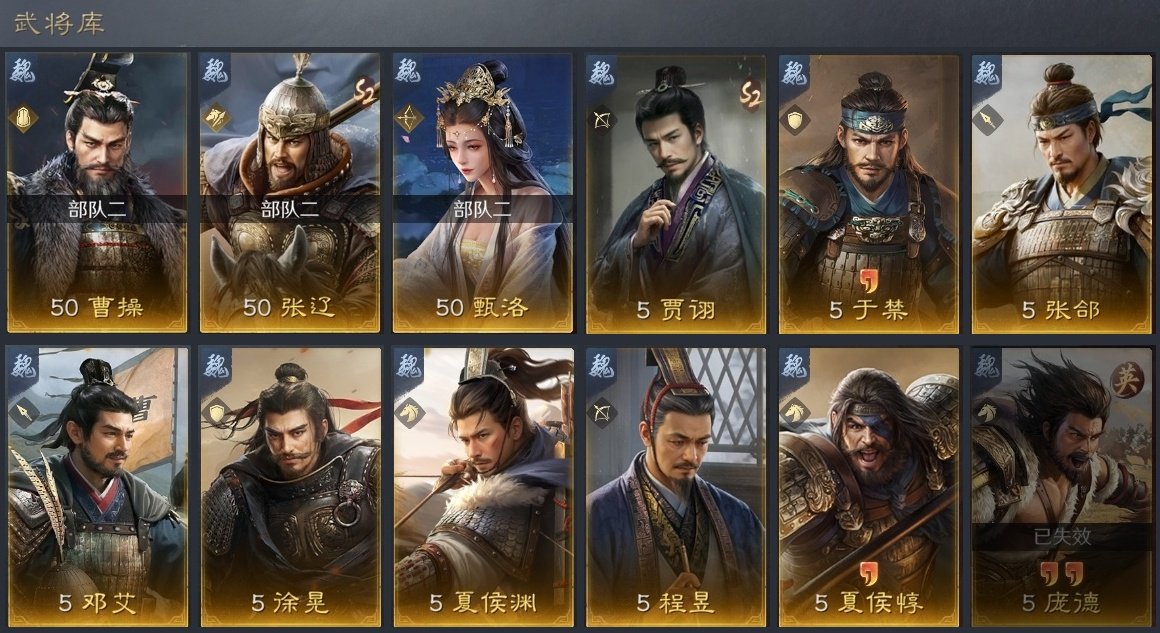Screen dimensions: 1160x633
Task: Select the 甄洛 general card
Action: [x=482, y=192]
